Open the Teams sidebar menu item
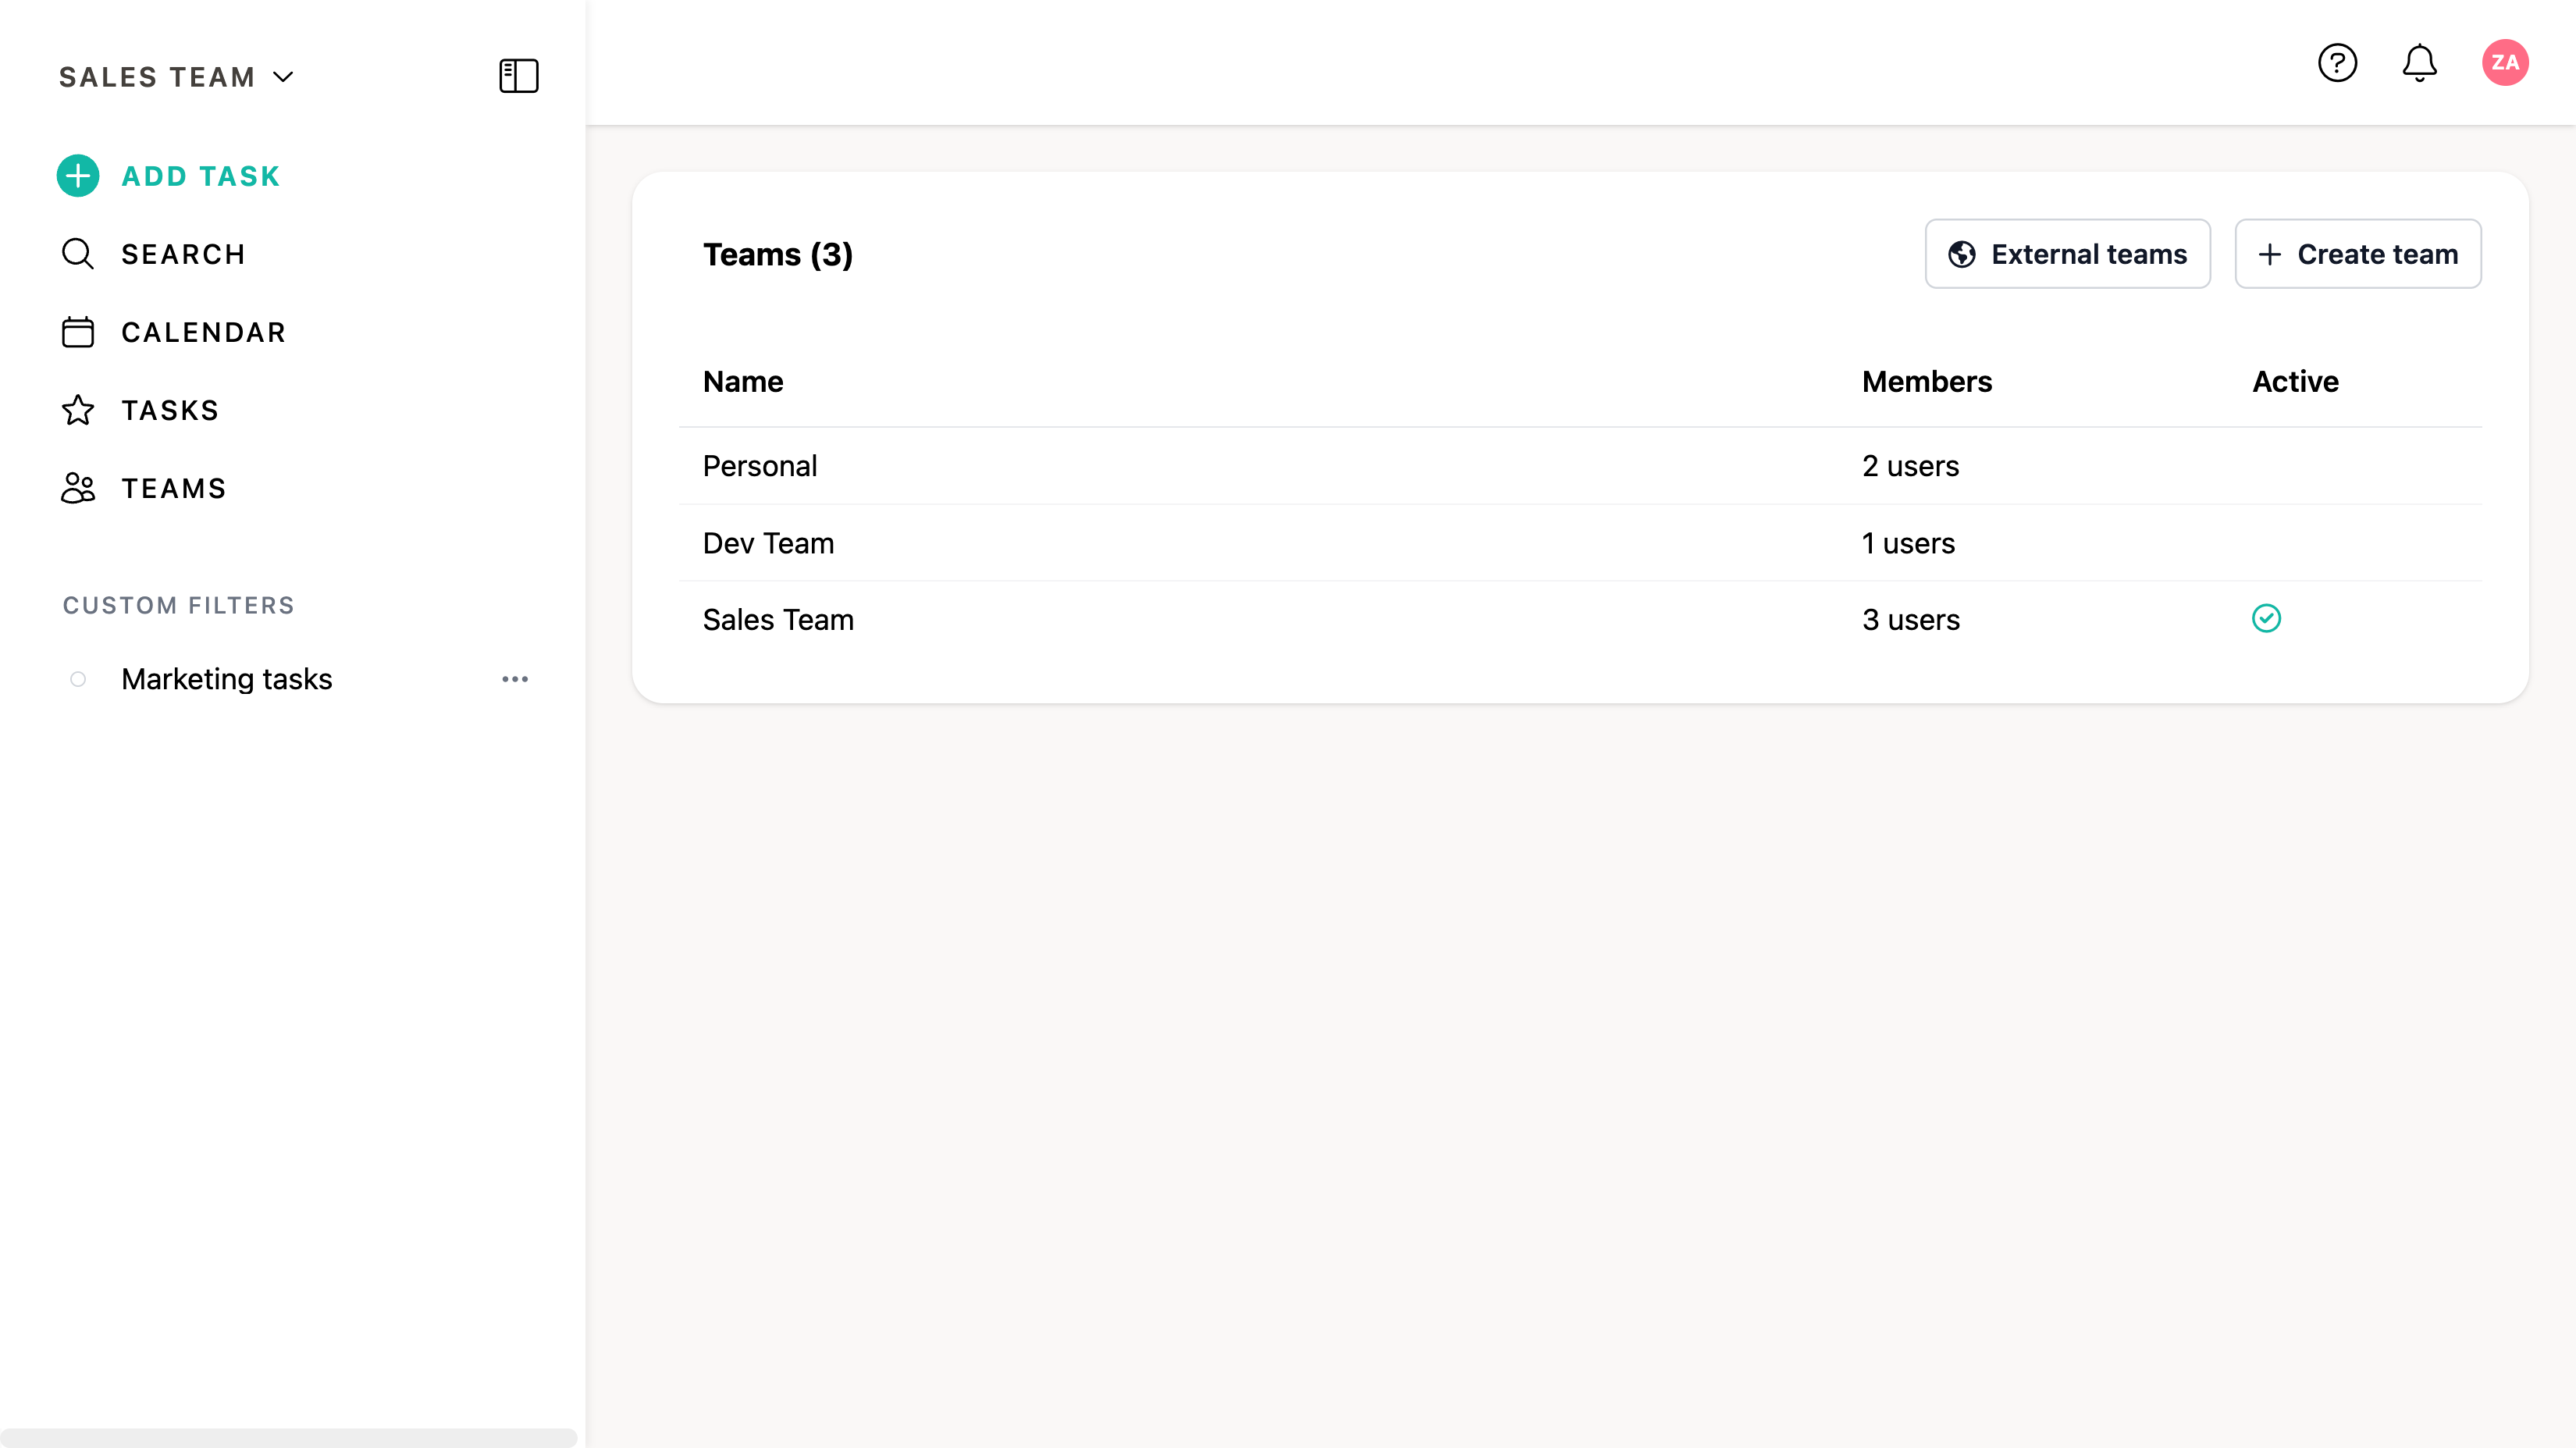The width and height of the screenshot is (2576, 1448). 173,488
